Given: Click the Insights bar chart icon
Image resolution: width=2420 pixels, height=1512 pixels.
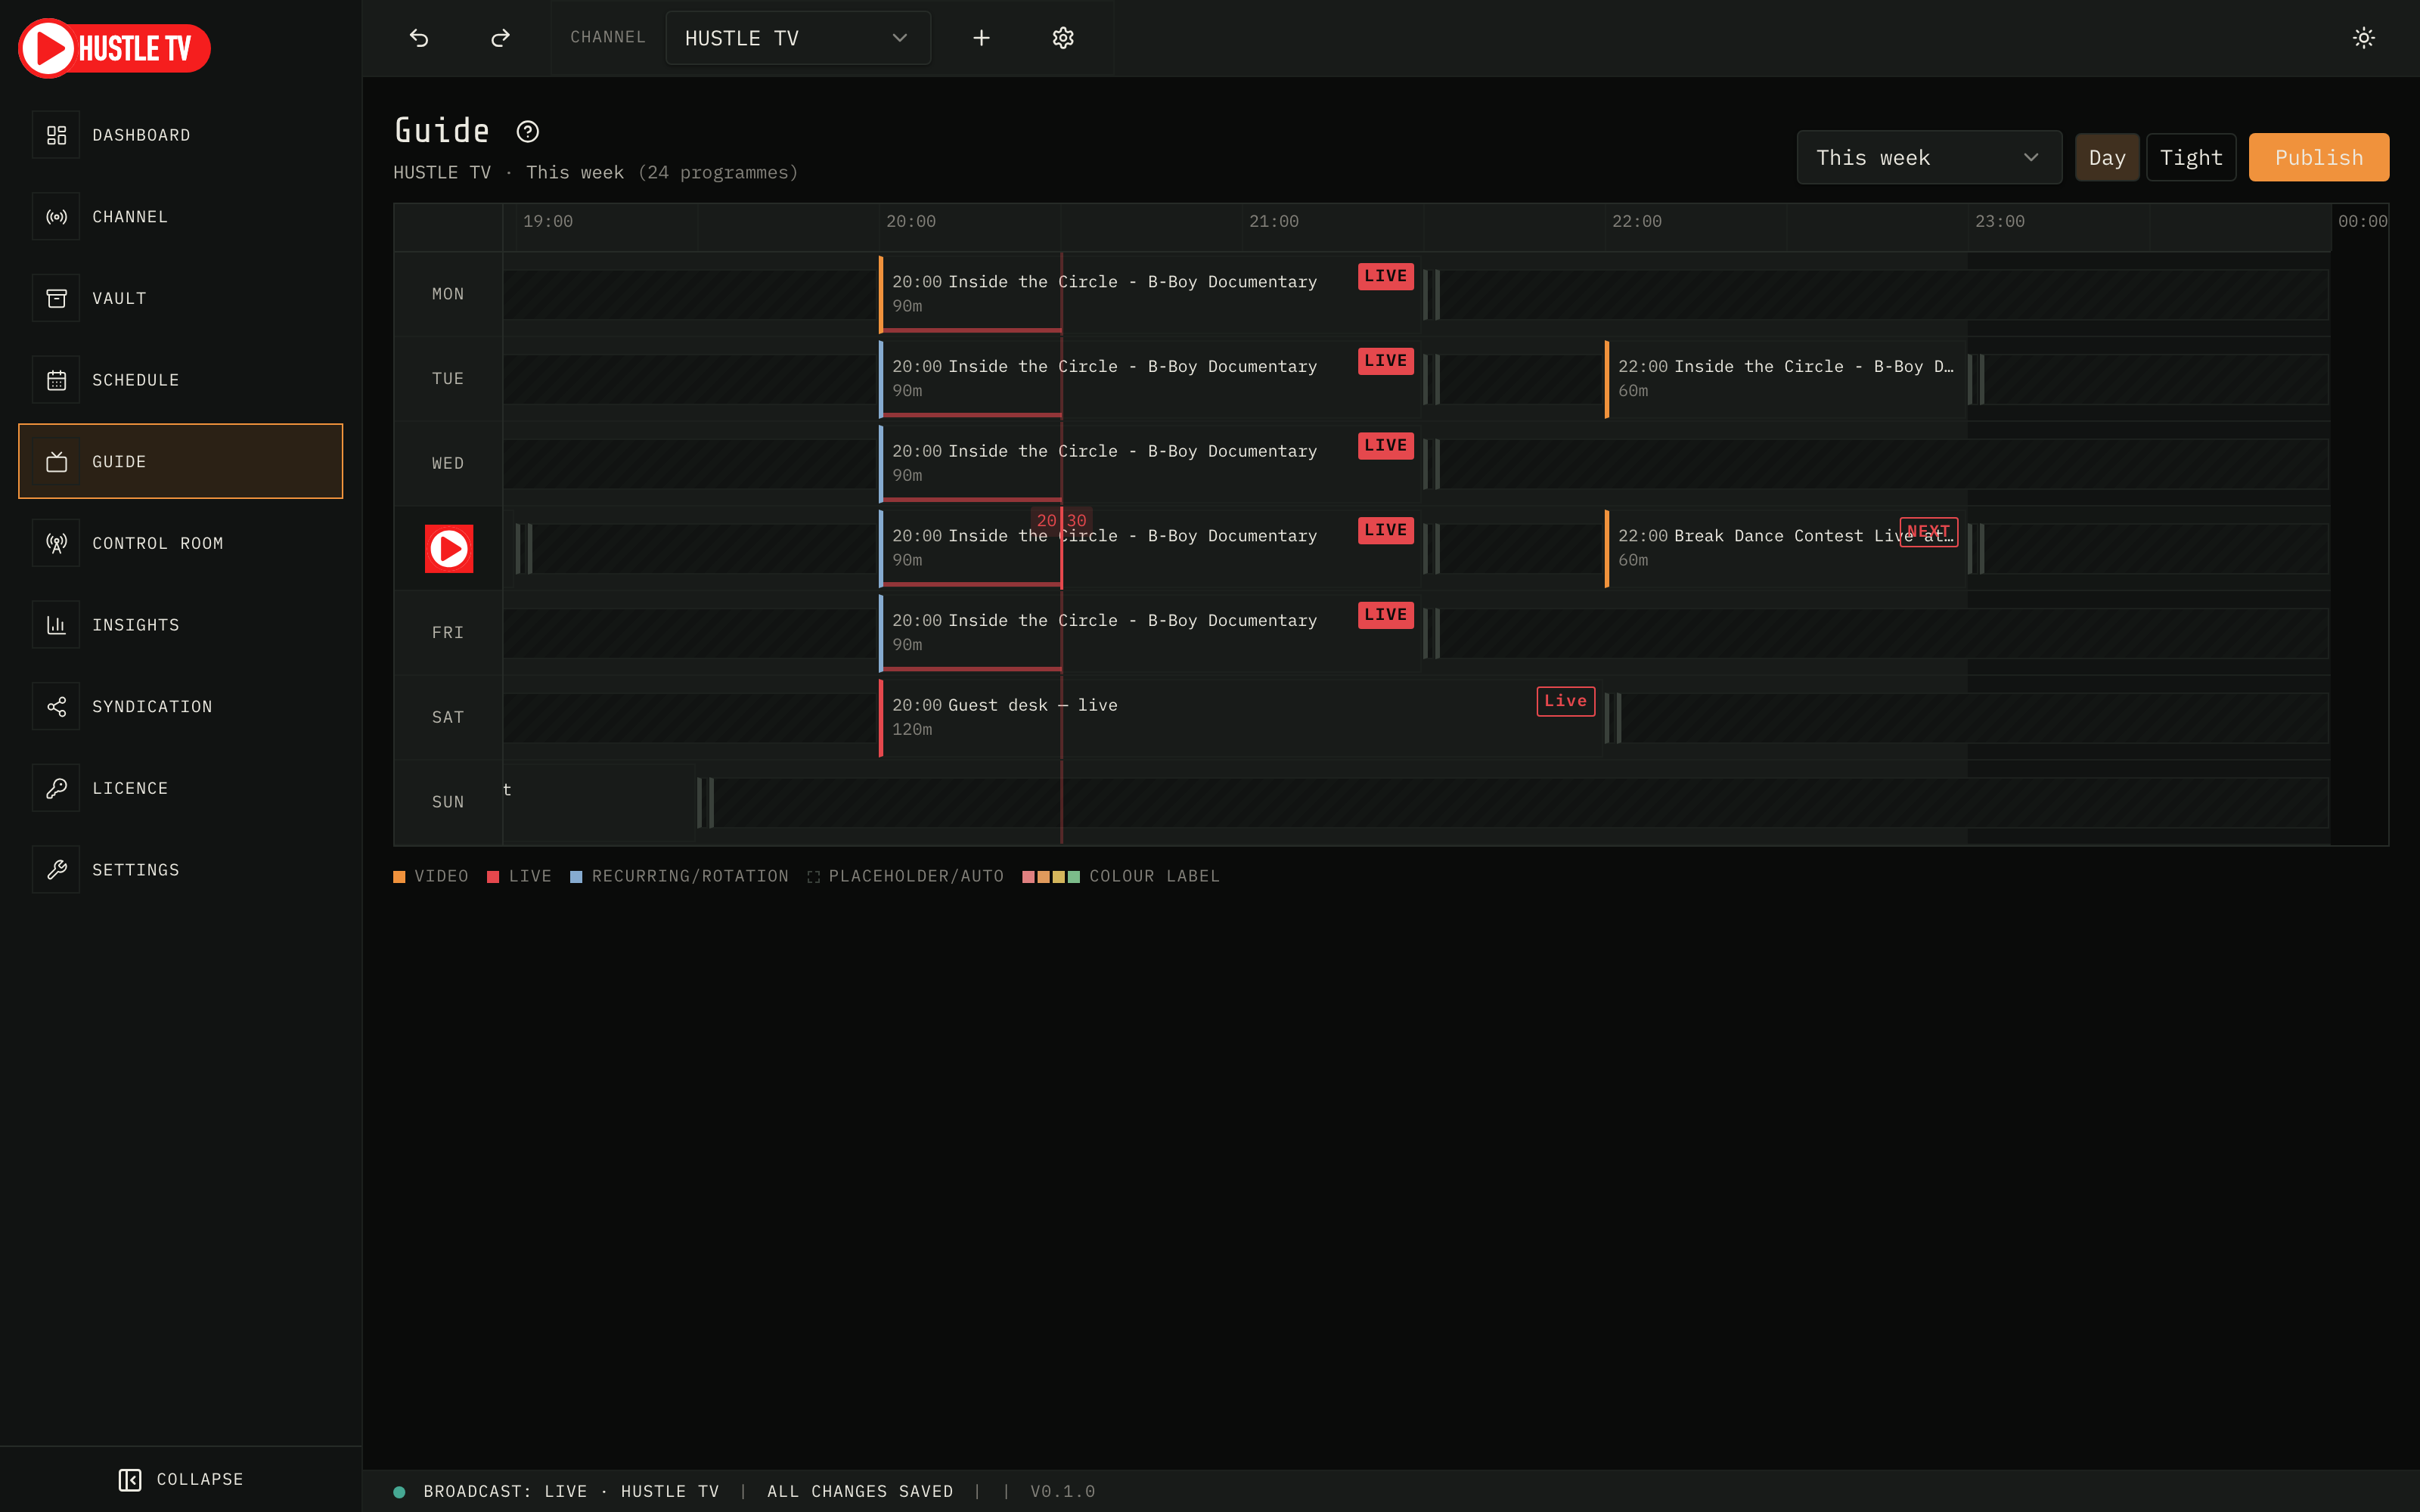Looking at the screenshot, I should (x=56, y=625).
